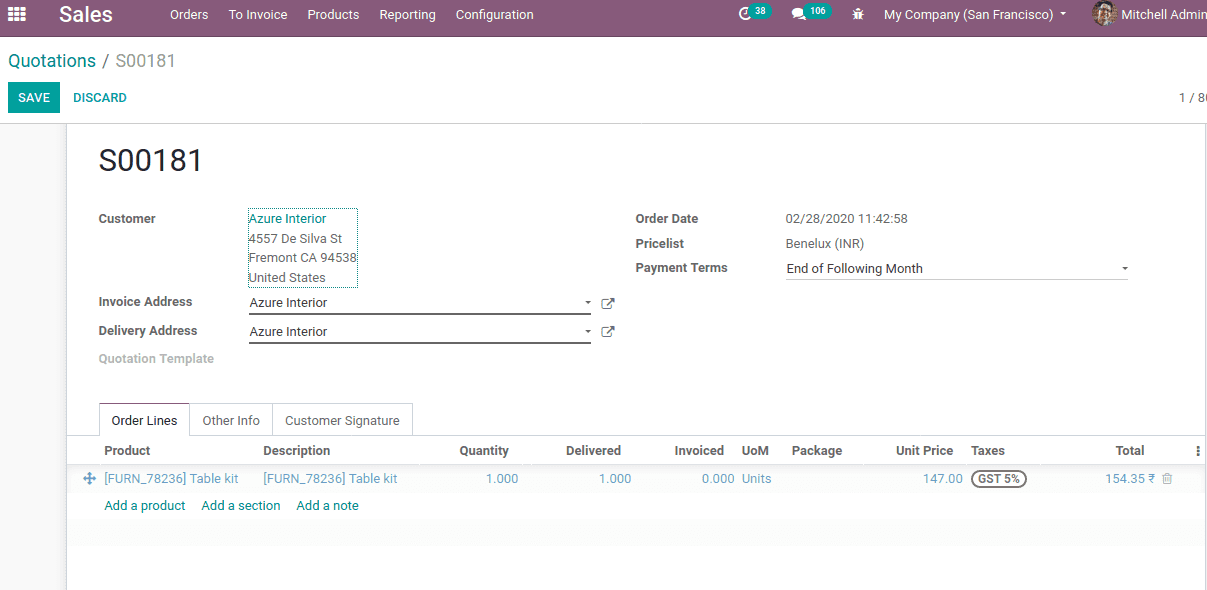Open the Configuration menu
Viewport: 1207px width, 590px height.
tap(494, 15)
